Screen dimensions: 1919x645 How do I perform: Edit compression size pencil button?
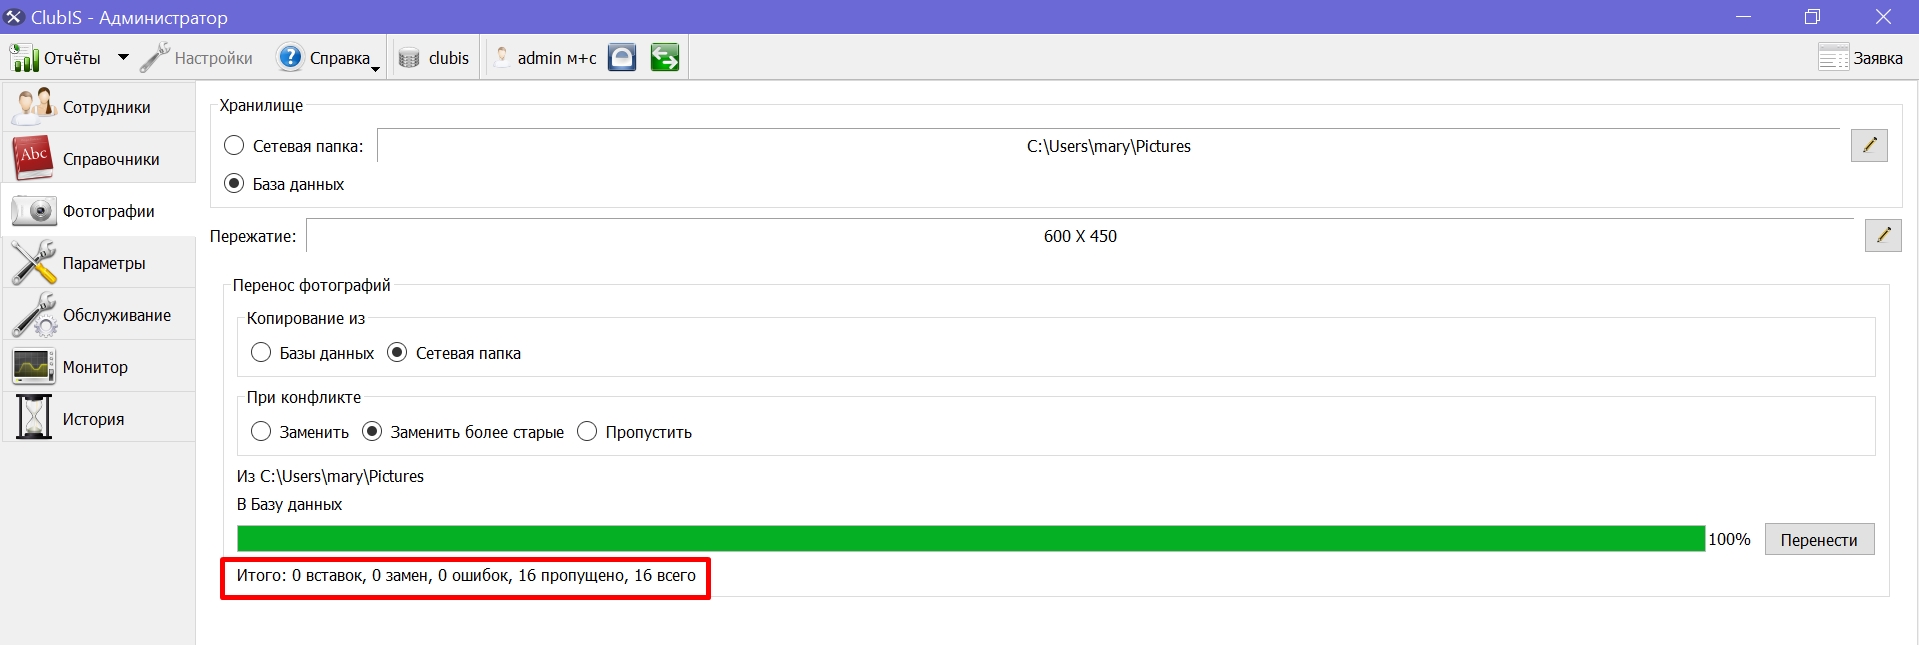coord(1883,235)
